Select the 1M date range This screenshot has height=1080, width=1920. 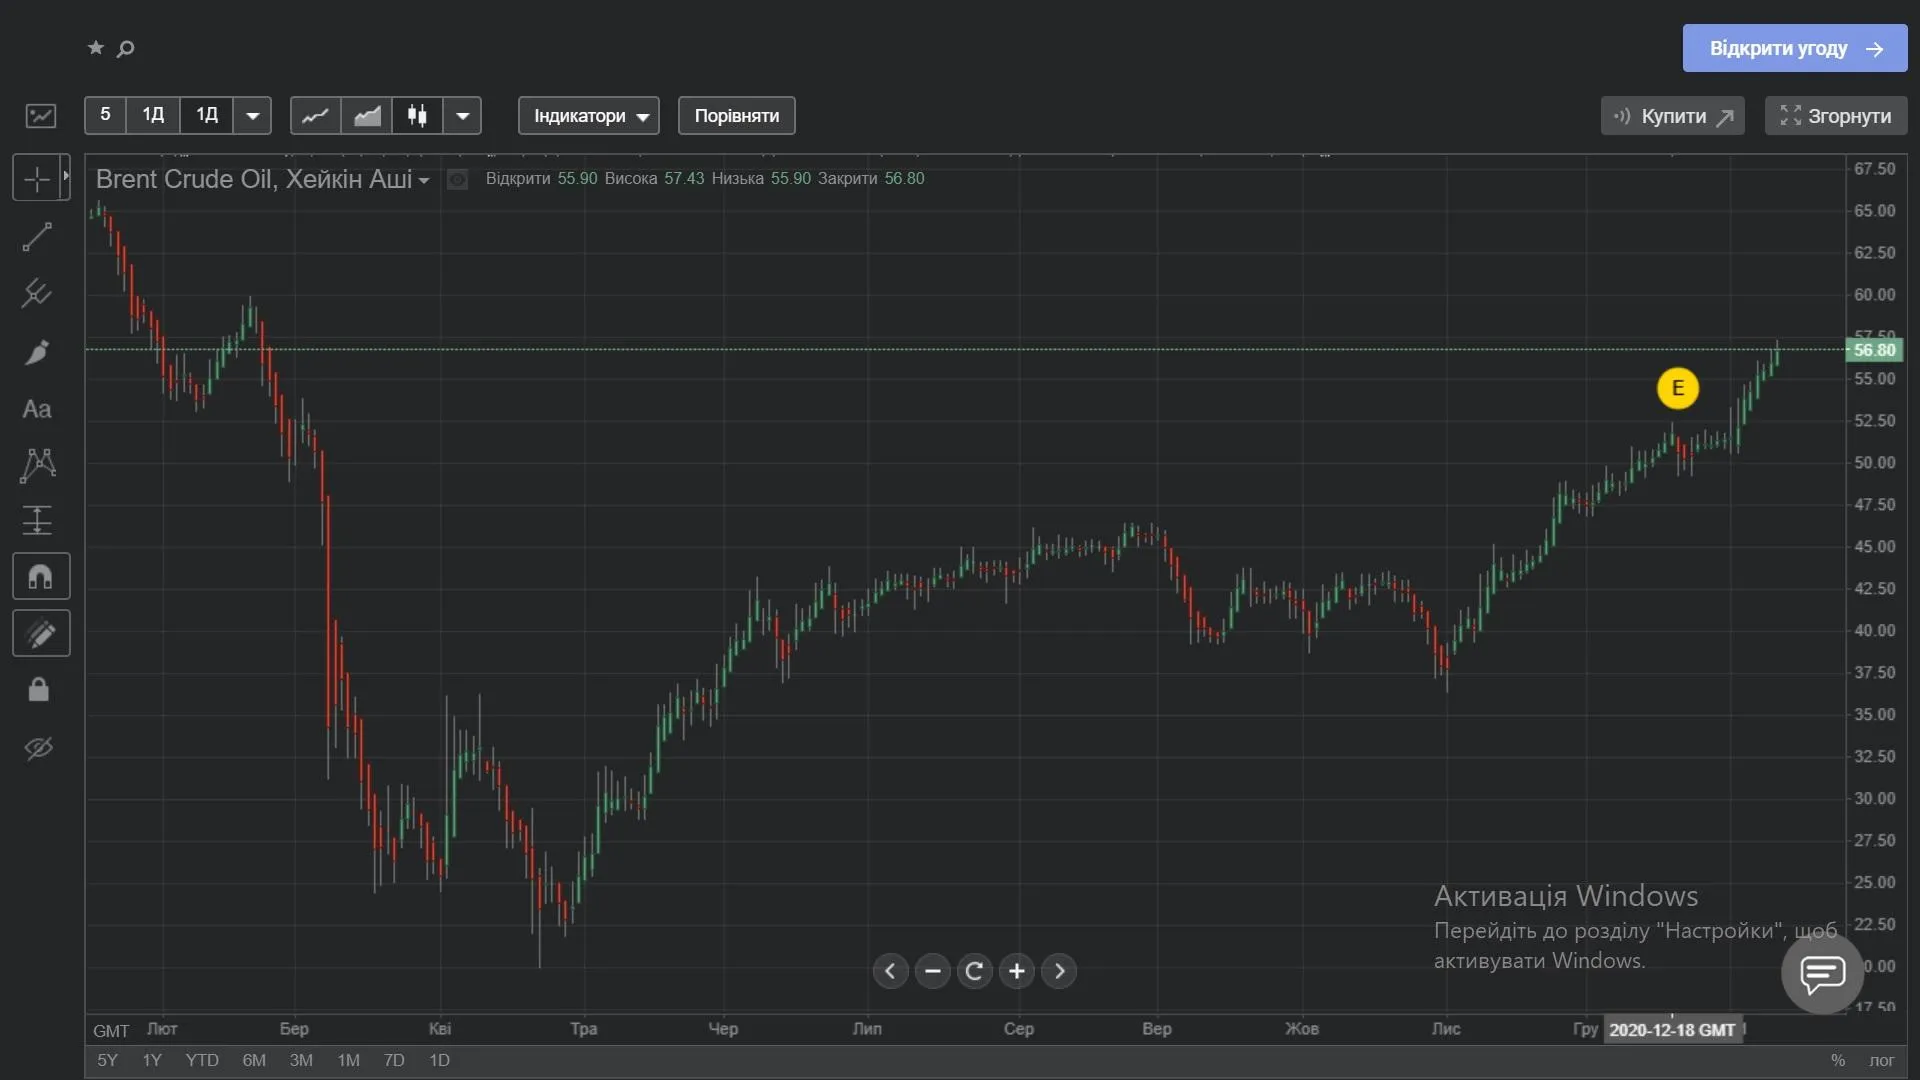[348, 1060]
